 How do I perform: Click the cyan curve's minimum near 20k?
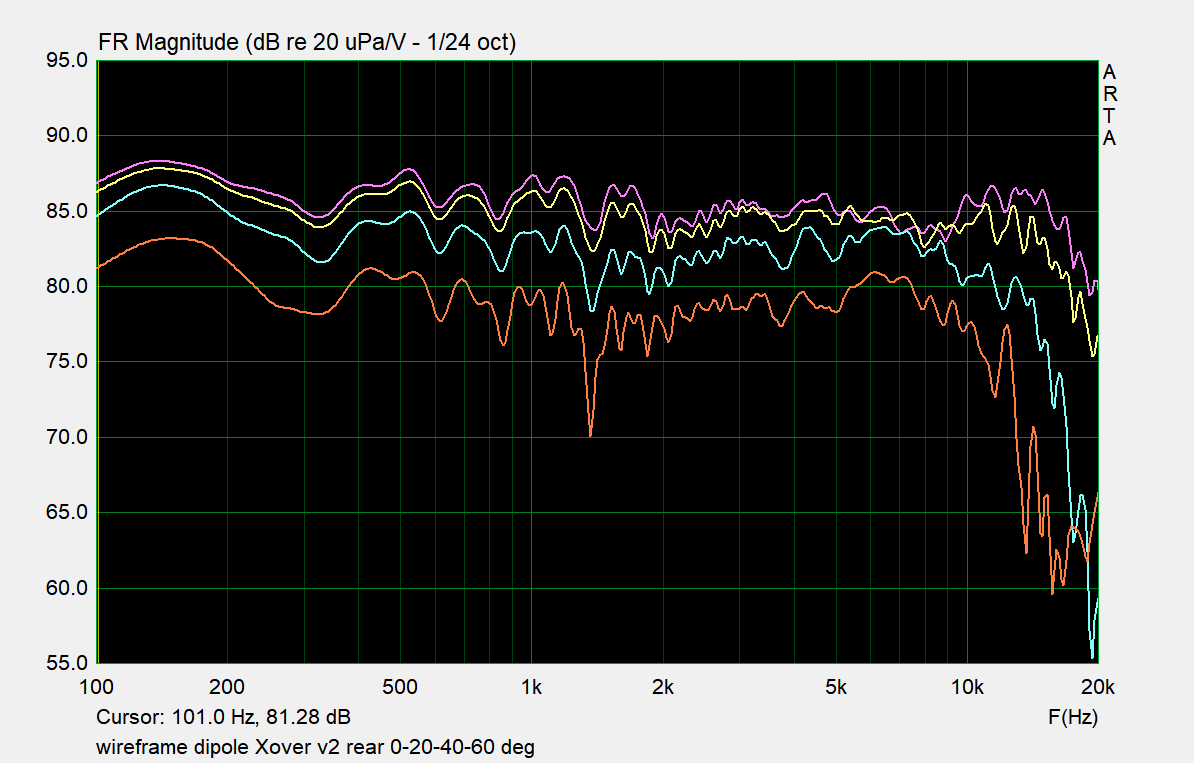(1092, 655)
